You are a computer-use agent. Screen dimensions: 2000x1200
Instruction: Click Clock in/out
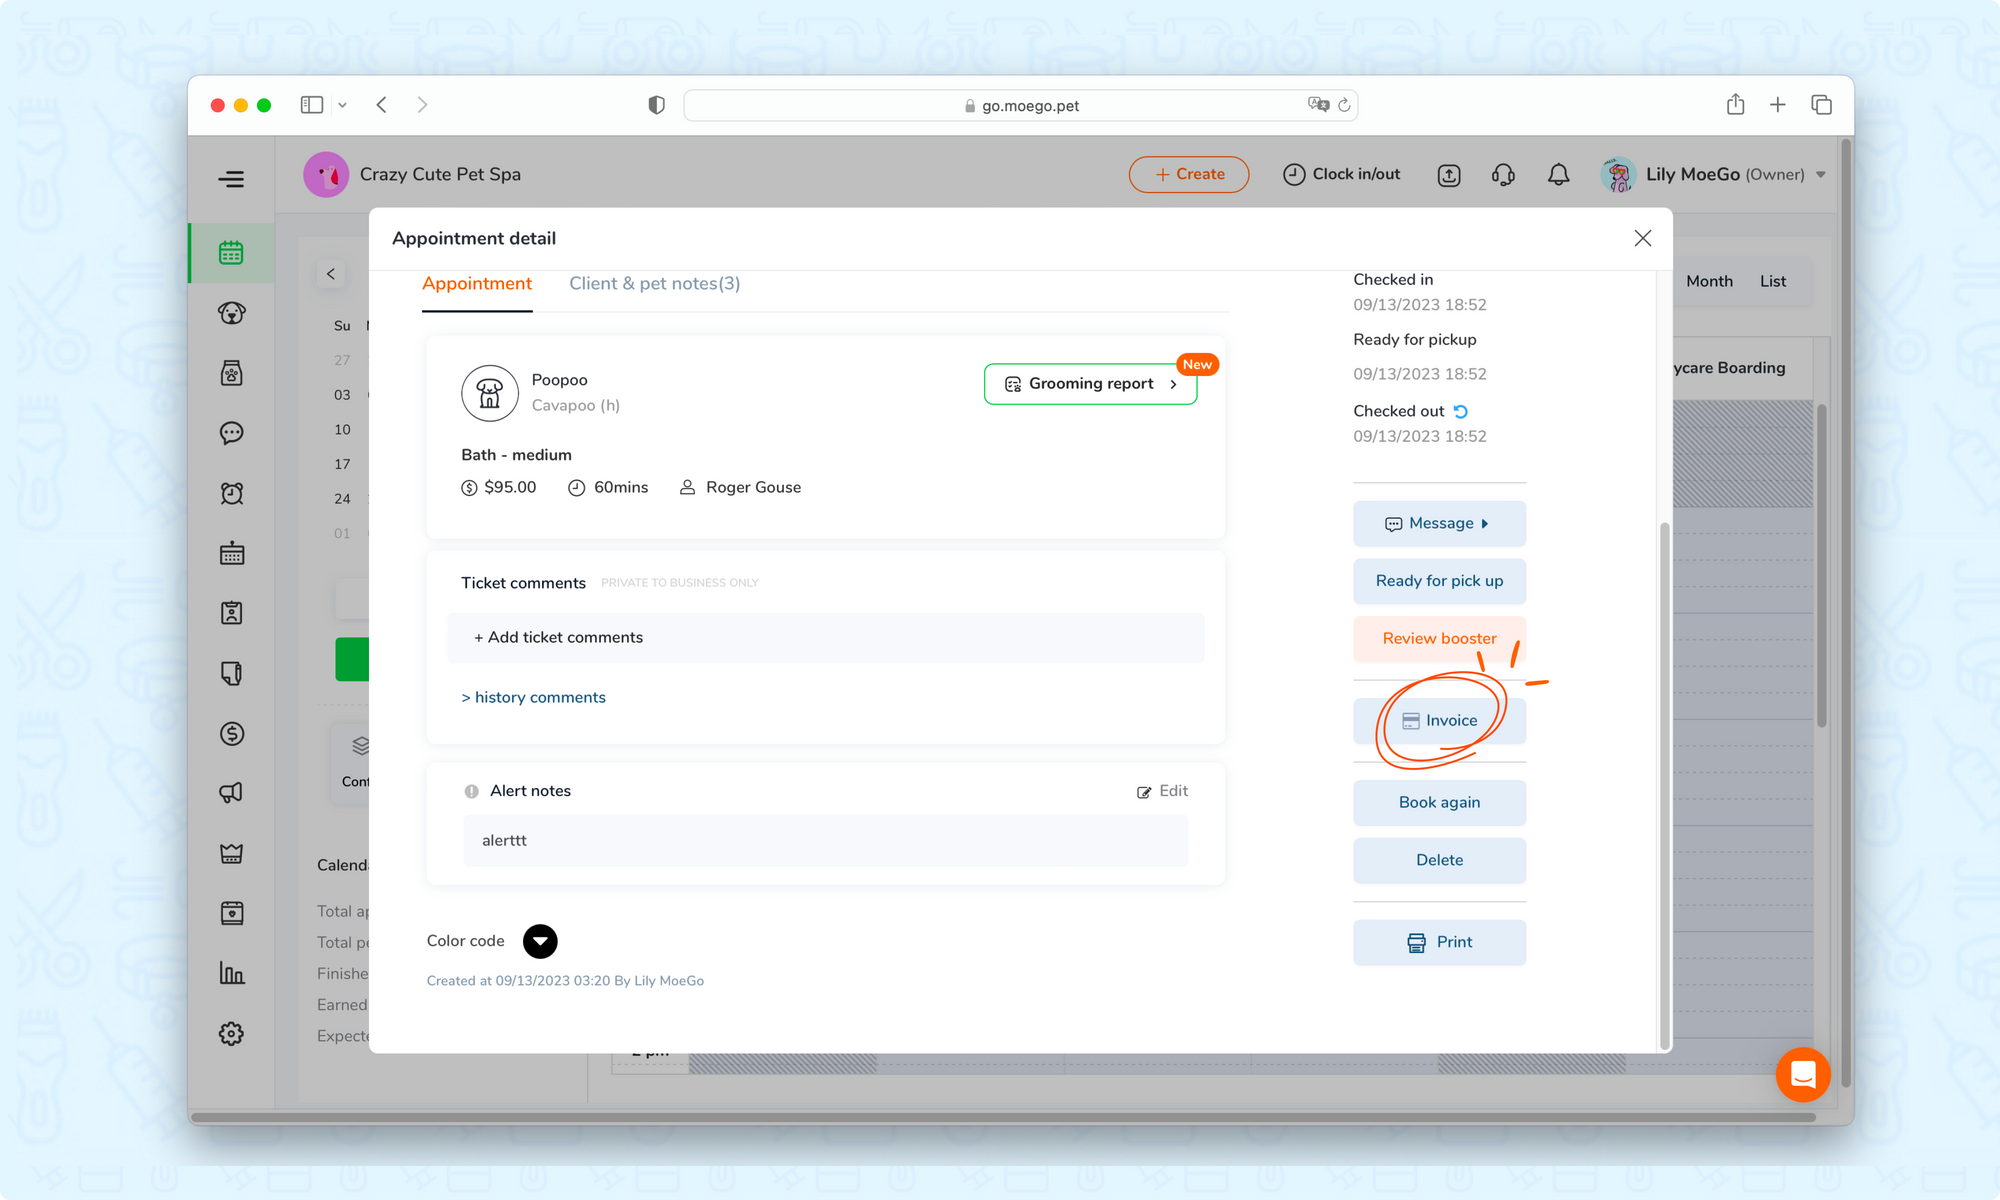point(1341,174)
